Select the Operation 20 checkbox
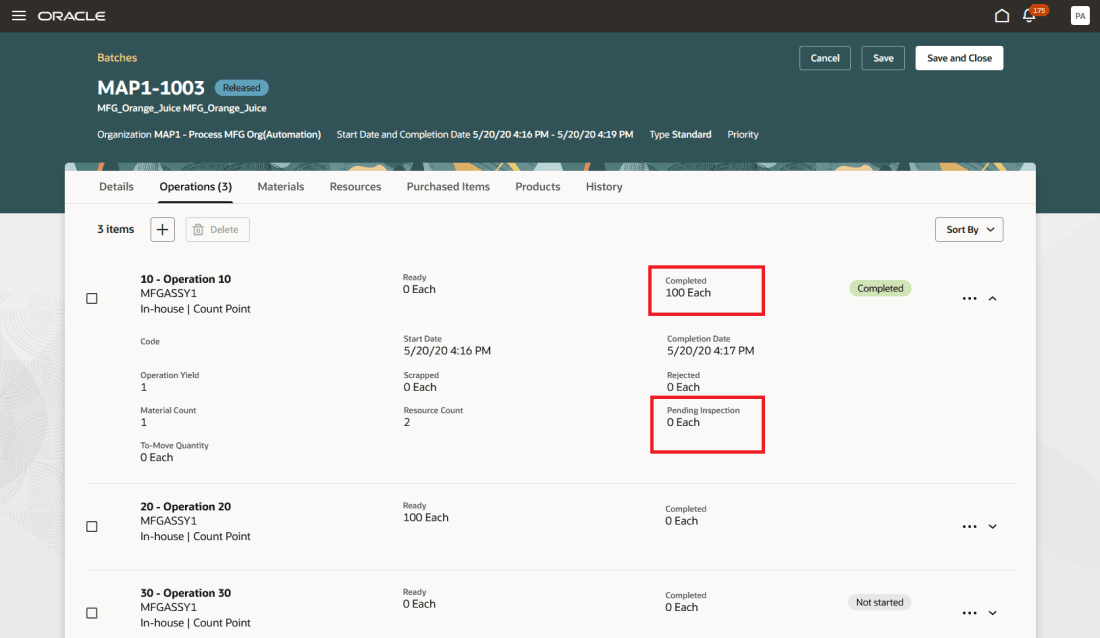This screenshot has height=638, width=1100. [x=92, y=526]
